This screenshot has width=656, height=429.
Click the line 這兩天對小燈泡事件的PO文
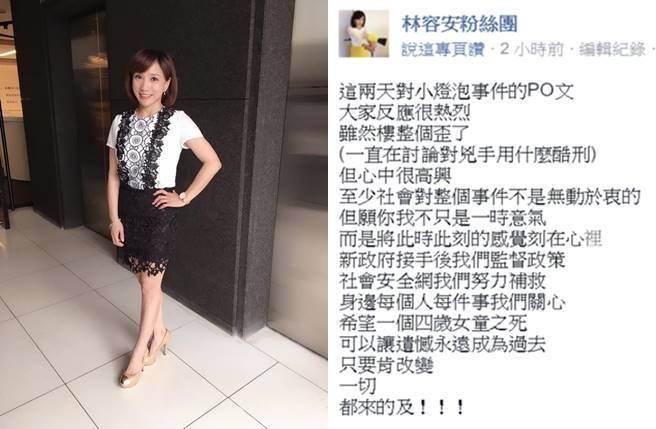click(x=456, y=92)
